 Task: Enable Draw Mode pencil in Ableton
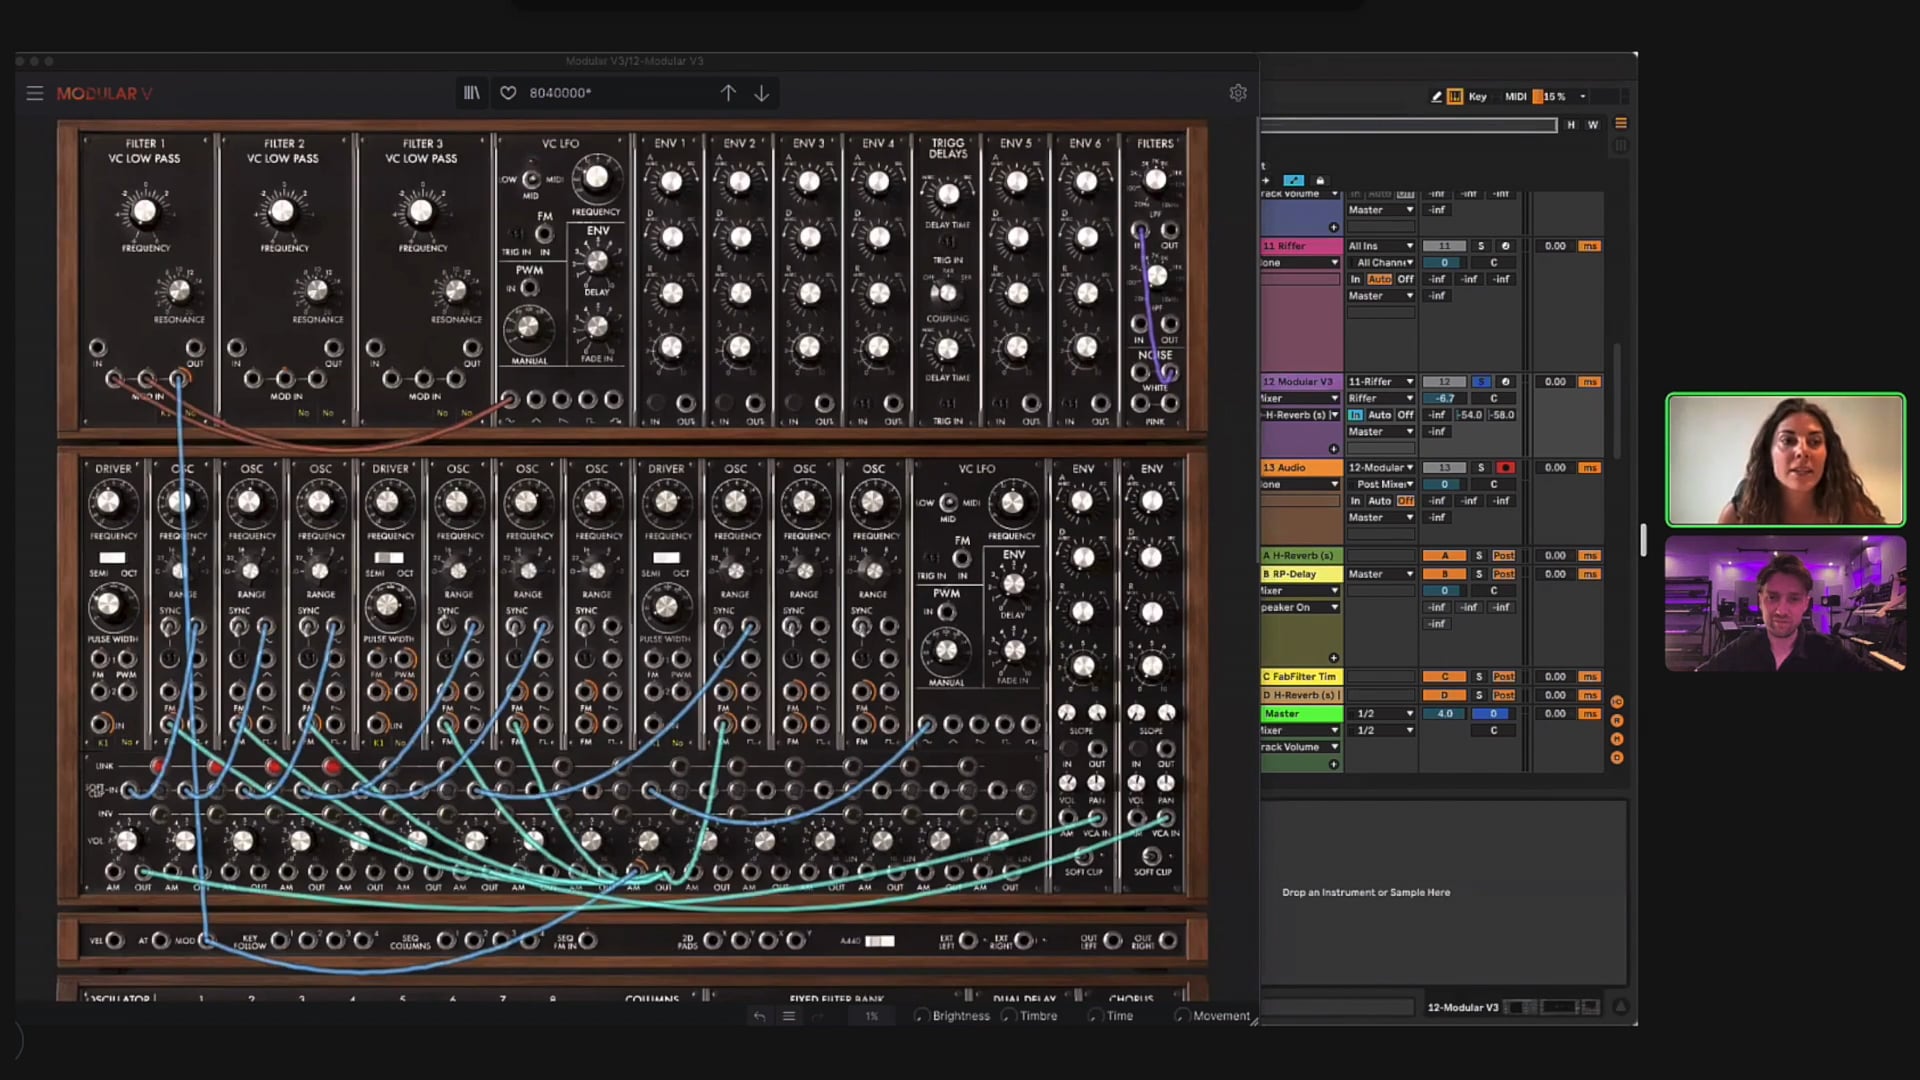1437,97
